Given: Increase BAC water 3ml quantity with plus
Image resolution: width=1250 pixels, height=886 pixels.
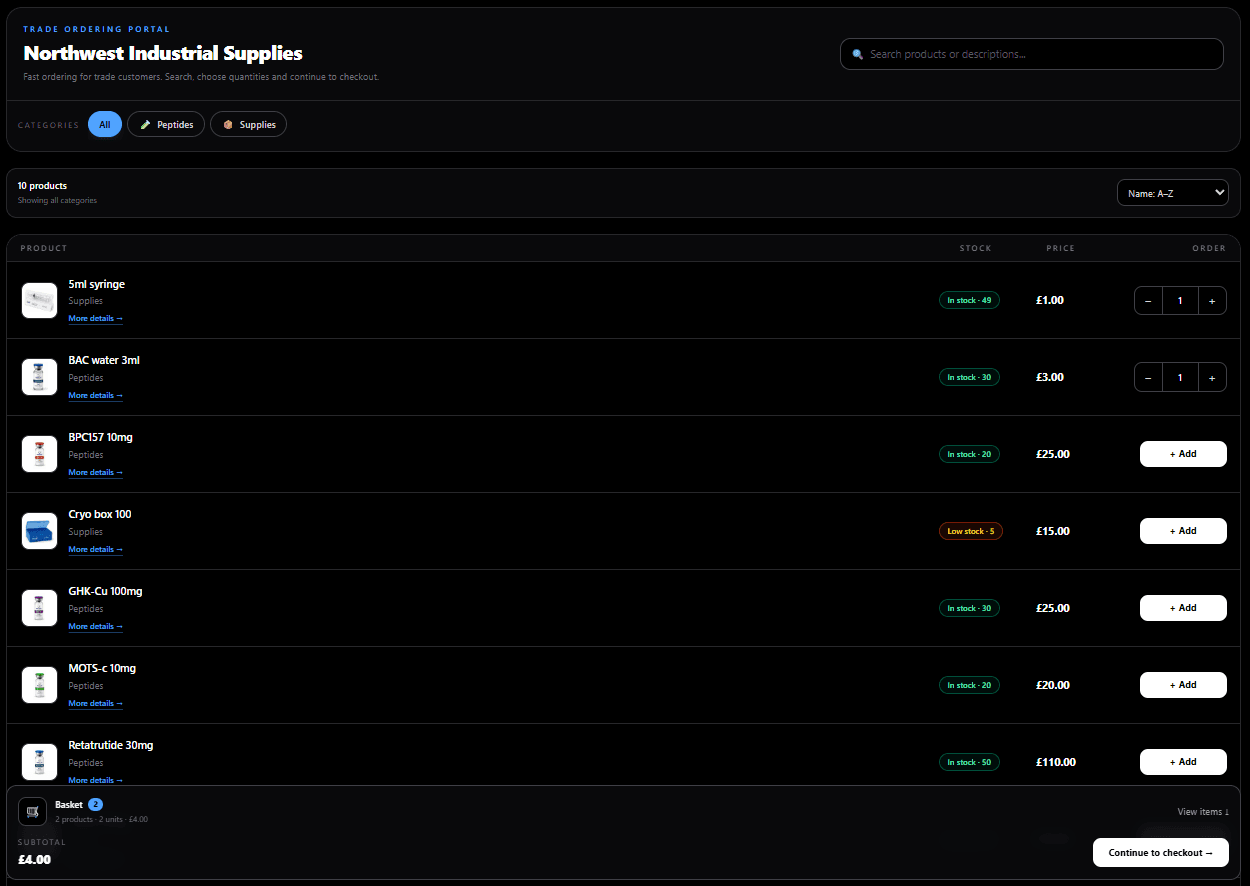Looking at the screenshot, I should pos(1212,377).
